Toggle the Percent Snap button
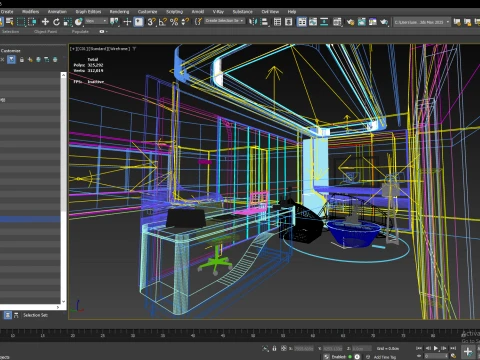 (174, 22)
